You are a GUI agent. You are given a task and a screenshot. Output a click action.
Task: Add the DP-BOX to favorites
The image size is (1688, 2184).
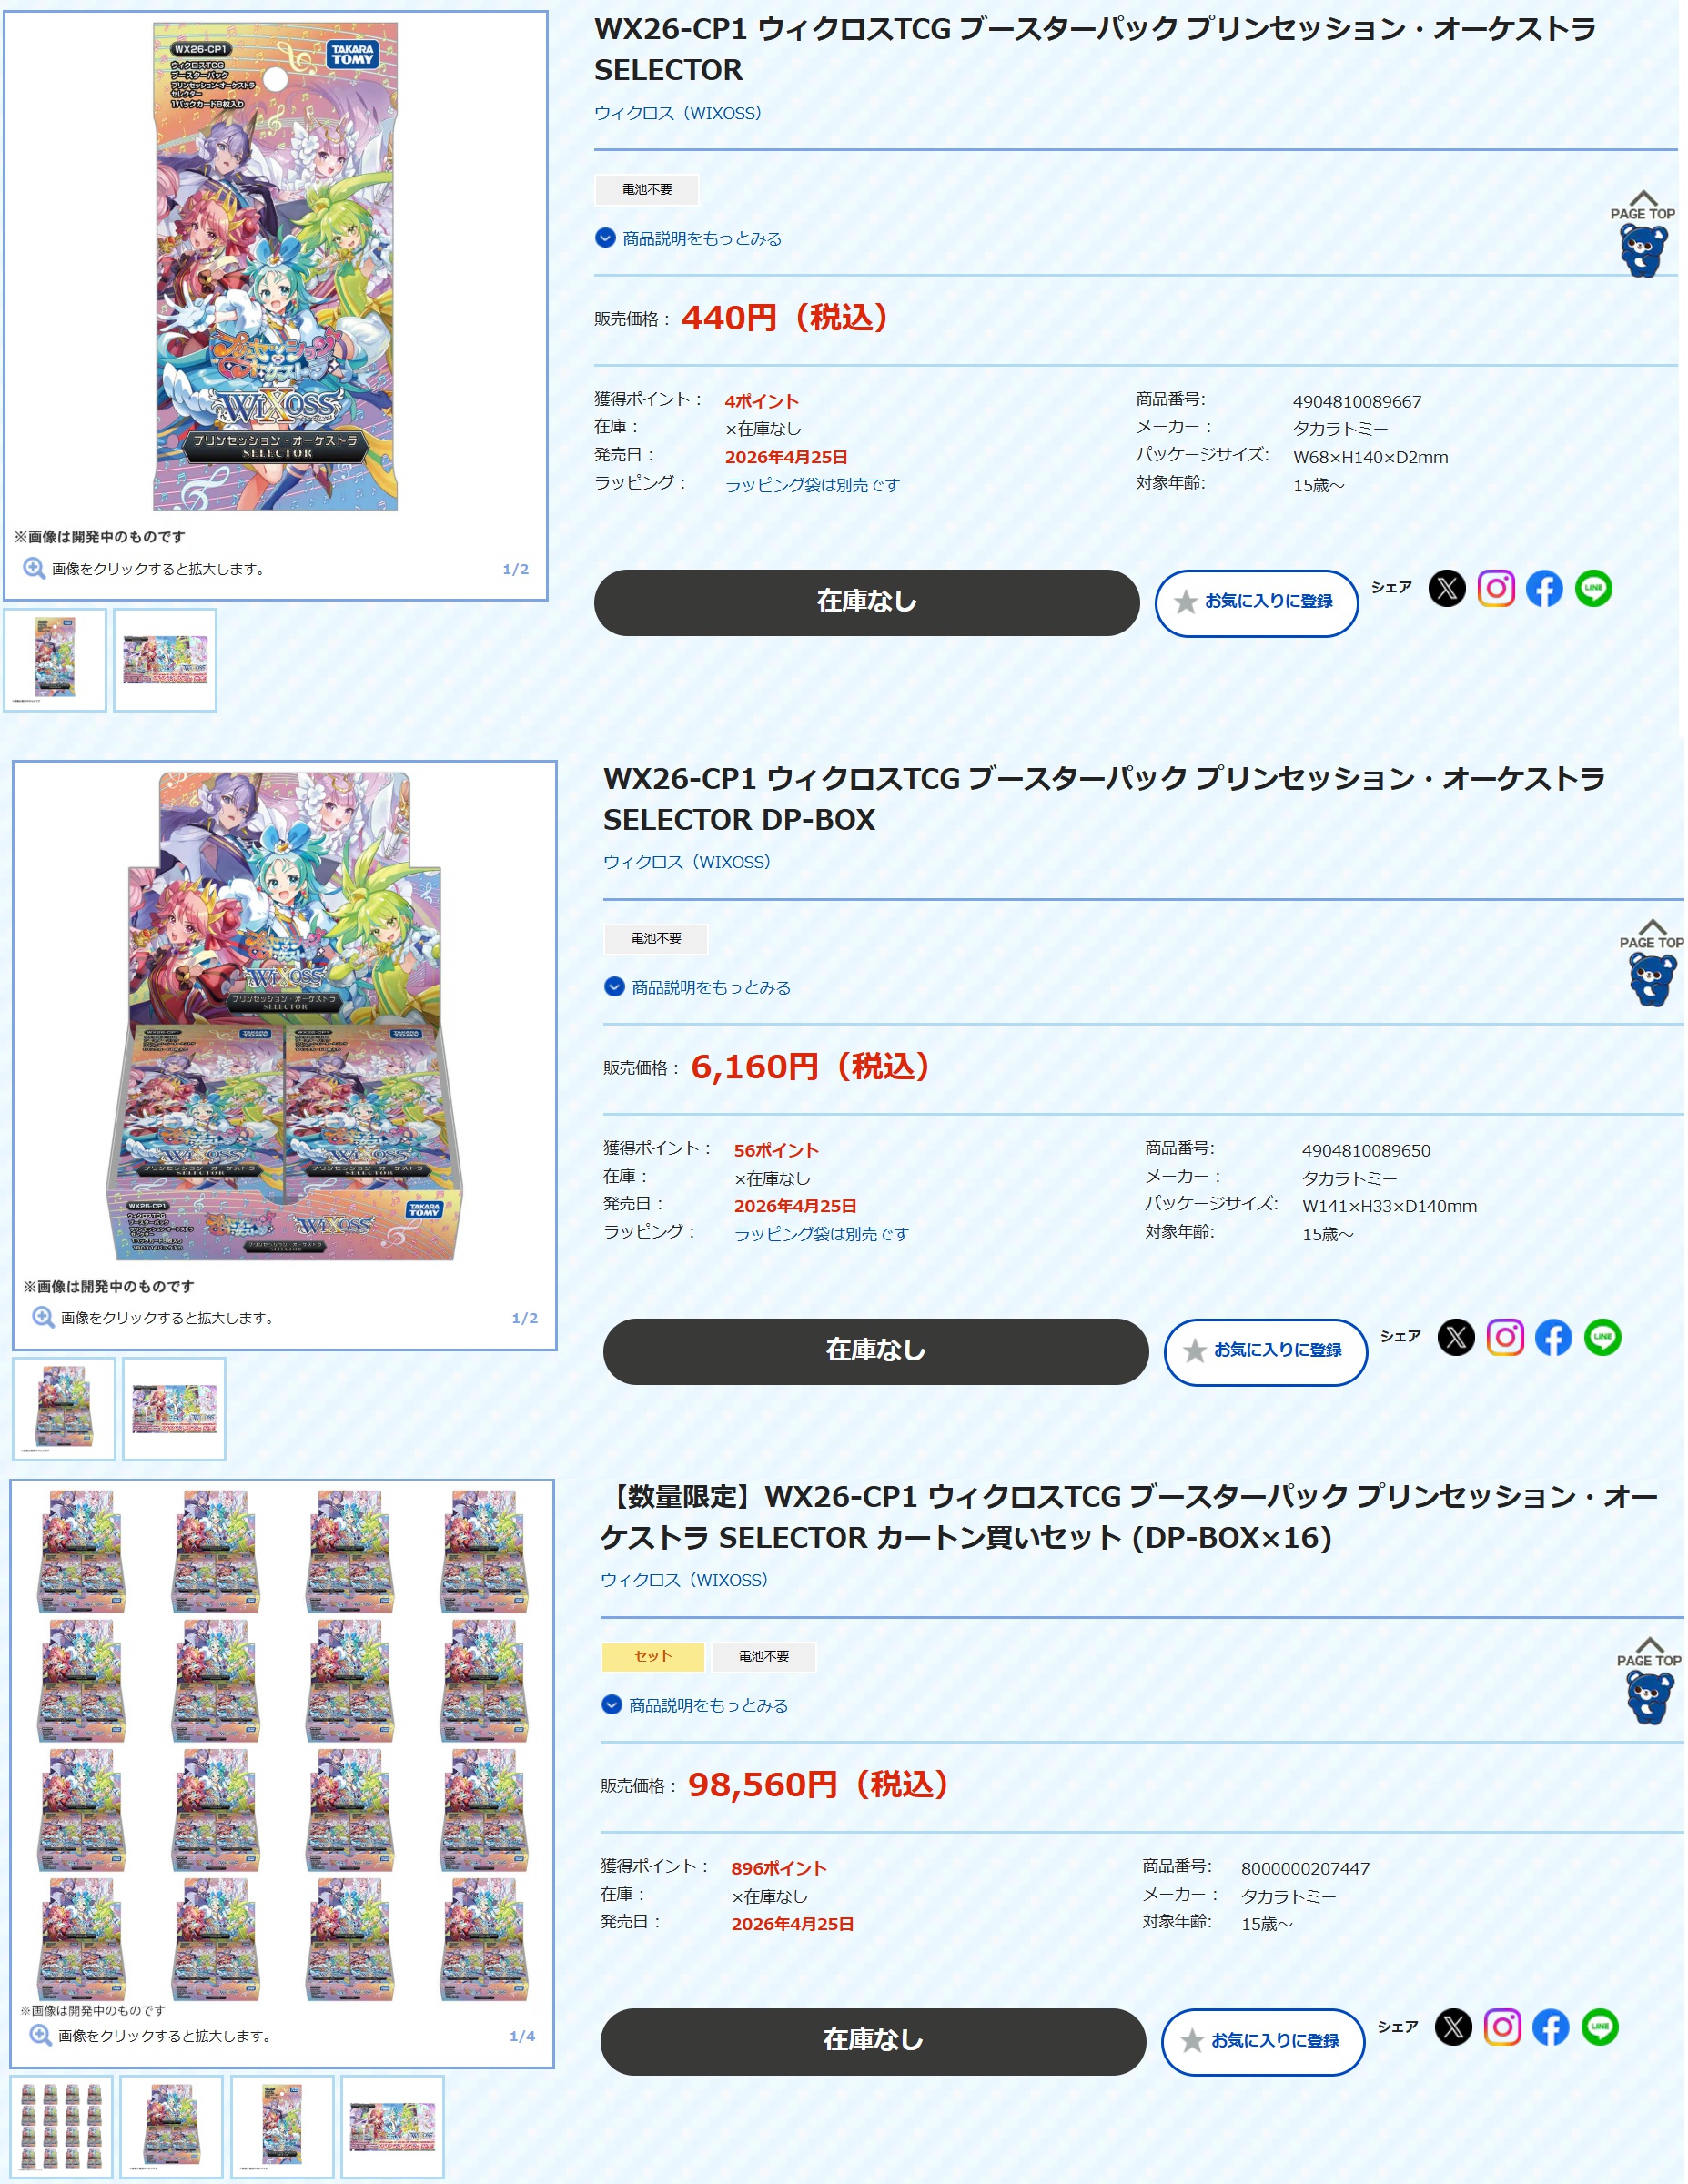1265,1351
